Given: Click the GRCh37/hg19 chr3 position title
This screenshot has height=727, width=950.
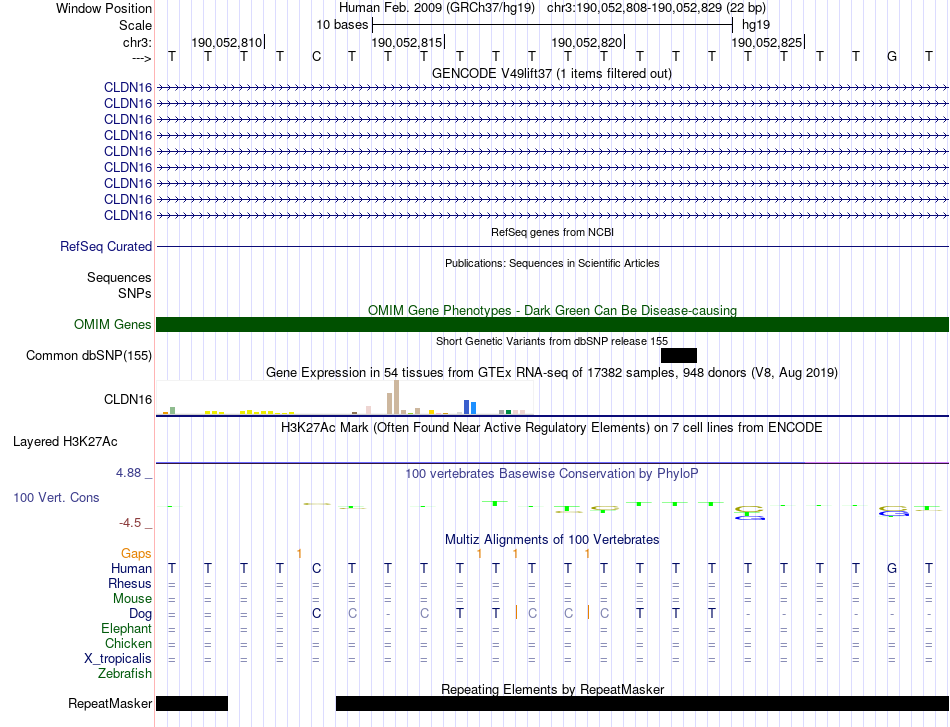Looking at the screenshot, I should click(552, 8).
